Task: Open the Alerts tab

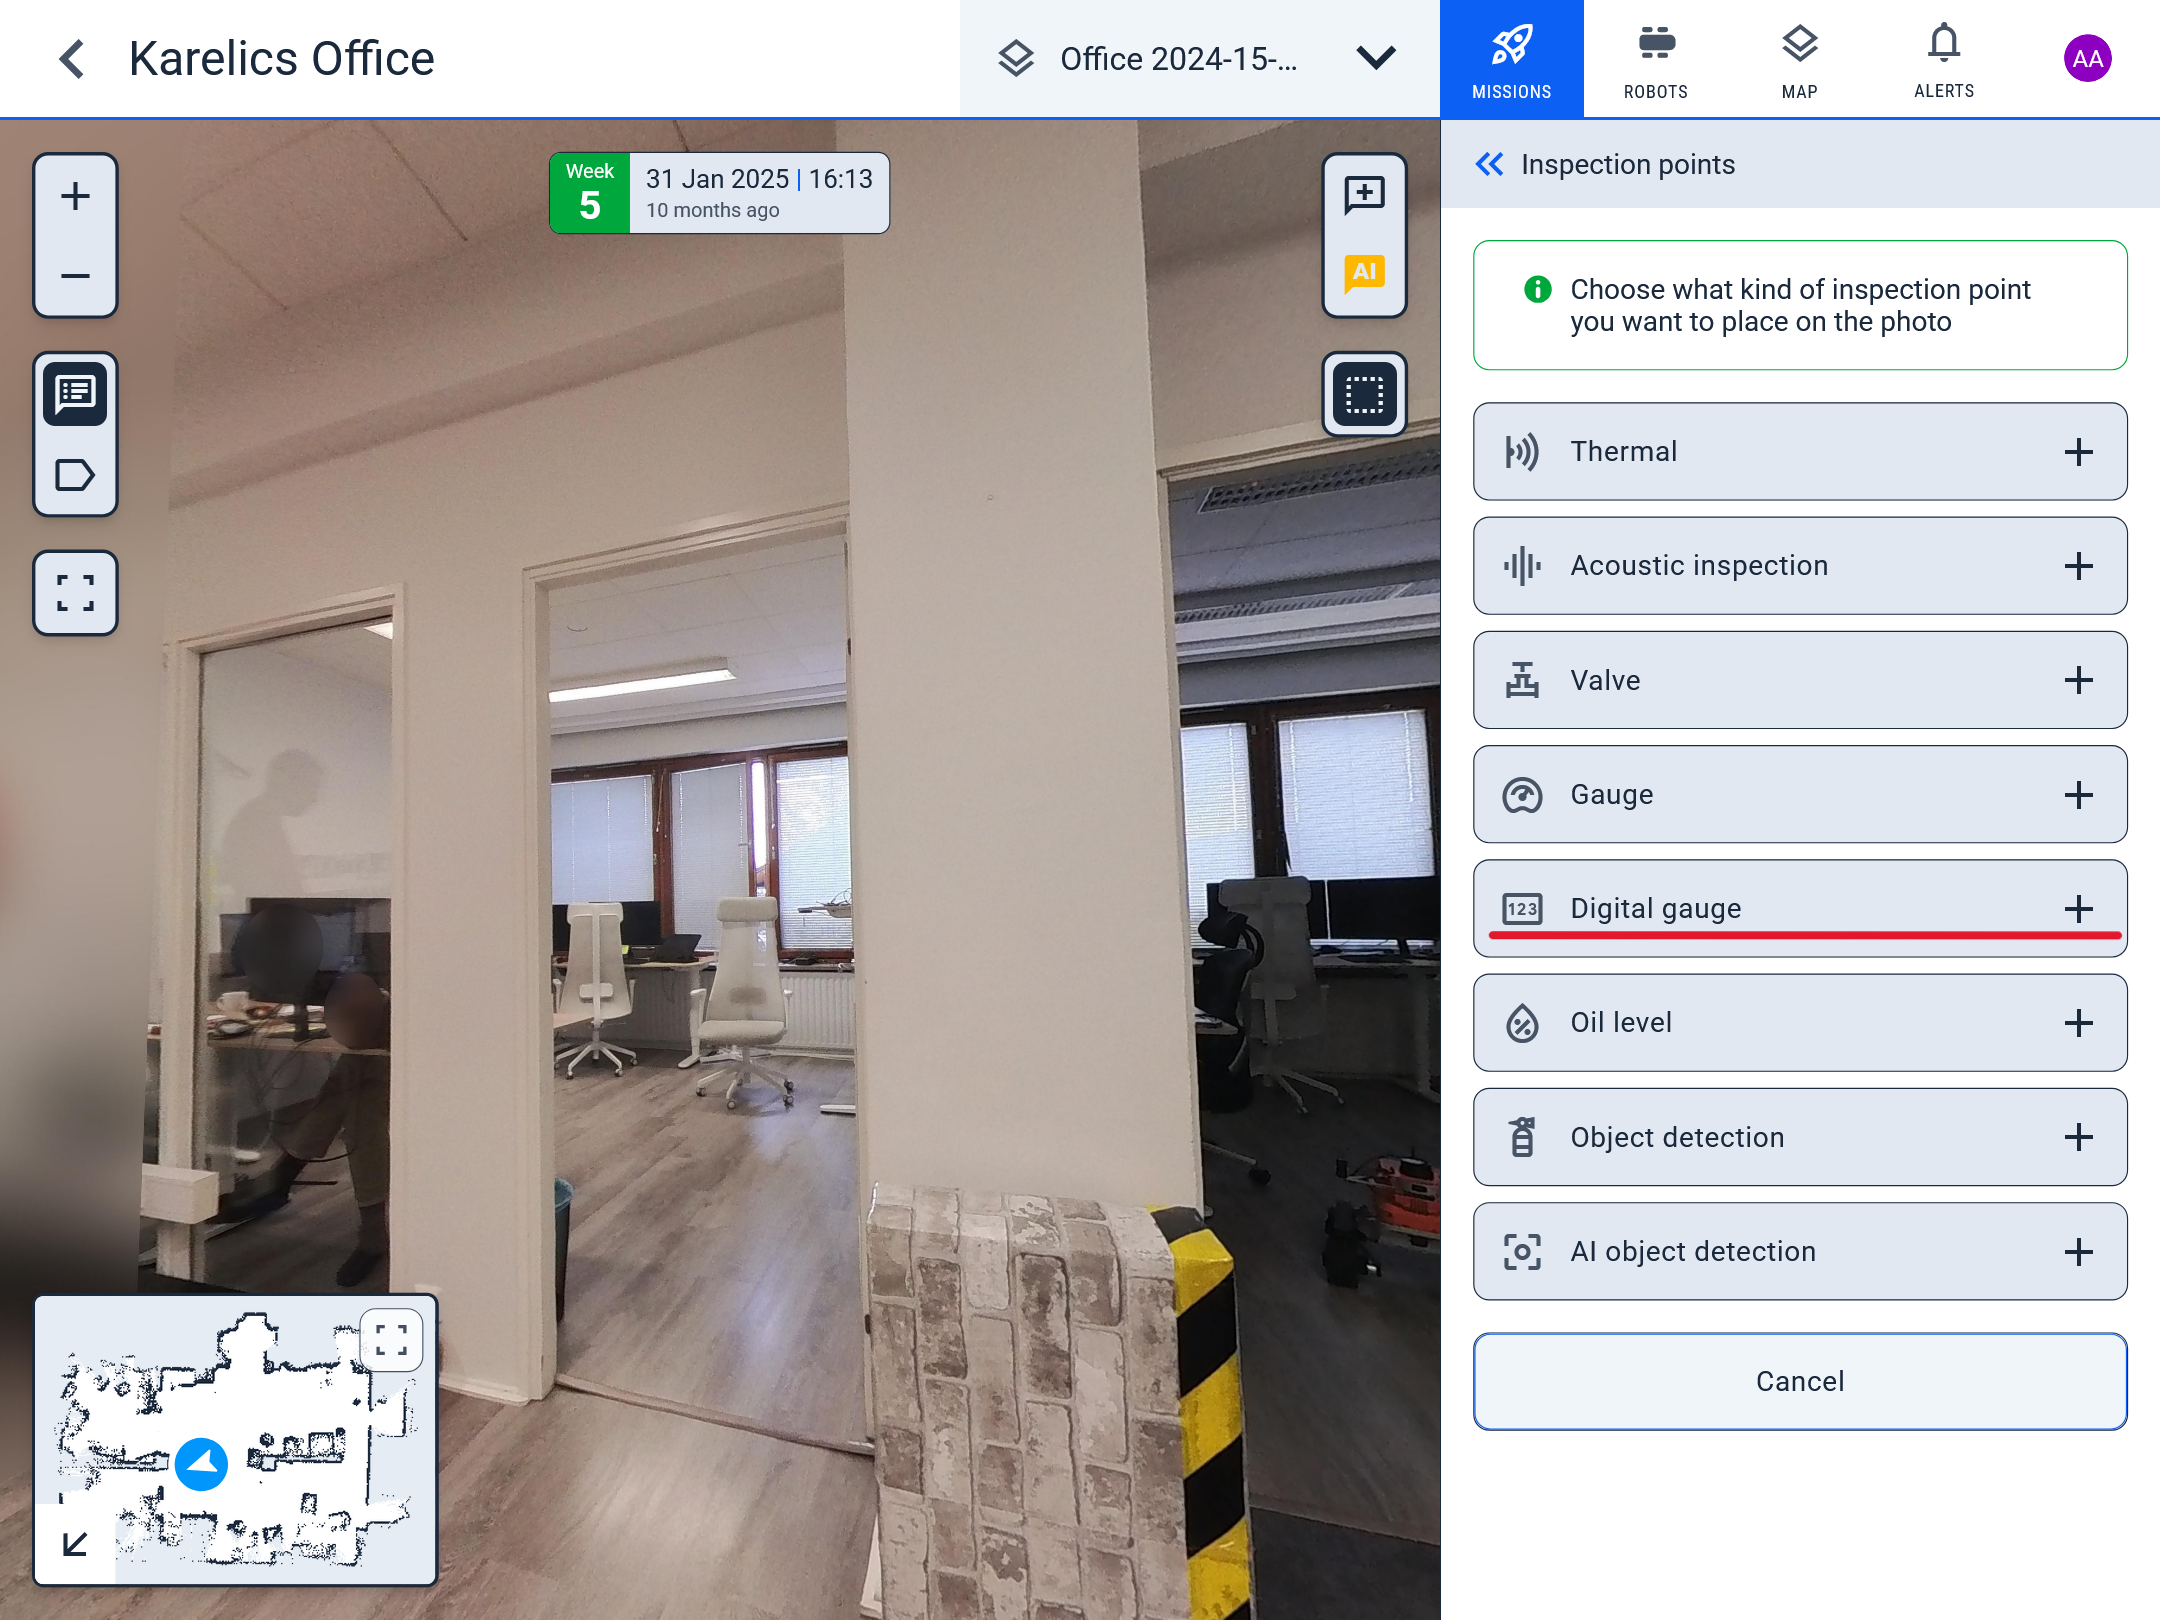Action: pos(1943,60)
